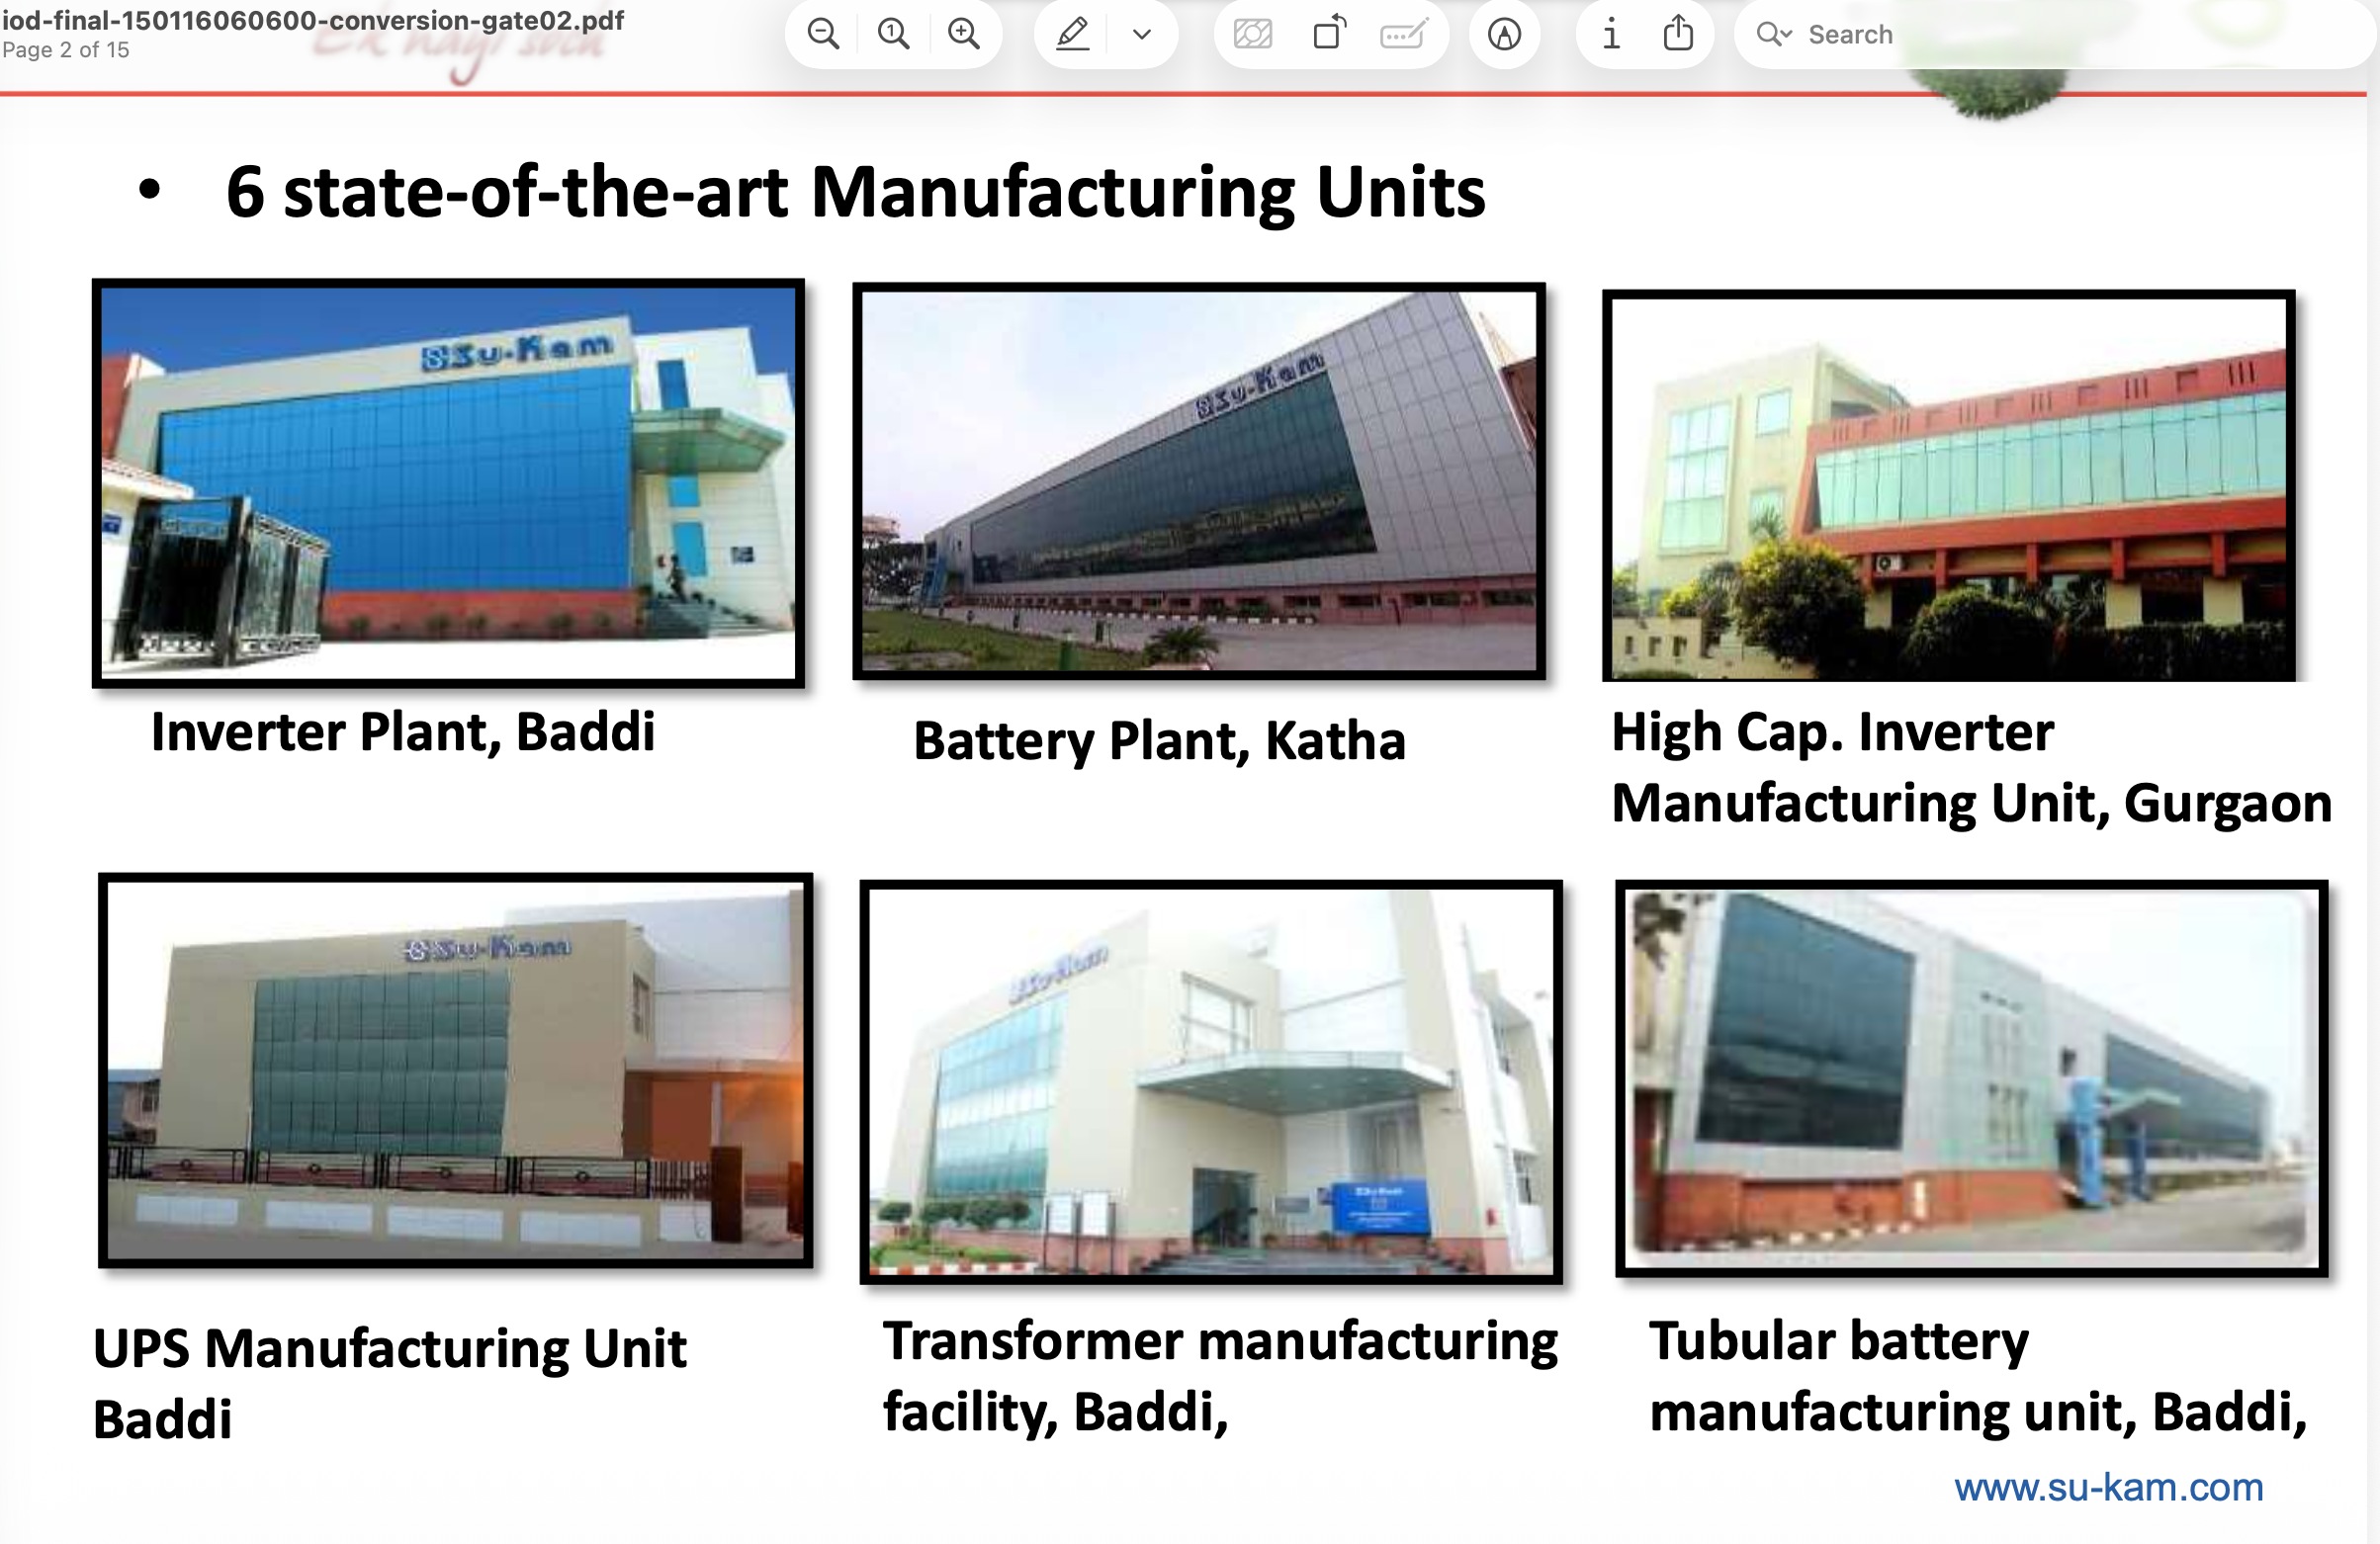Open the www.su-kam.com link
Image resolution: width=2380 pixels, height=1544 pixels.
click(2108, 1487)
